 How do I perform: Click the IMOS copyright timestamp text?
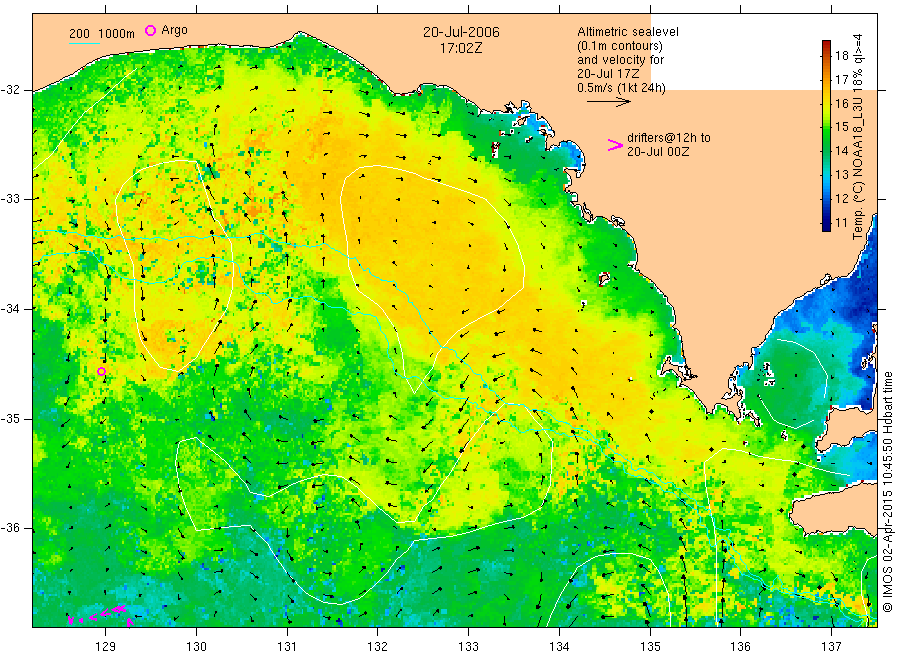tap(888, 492)
